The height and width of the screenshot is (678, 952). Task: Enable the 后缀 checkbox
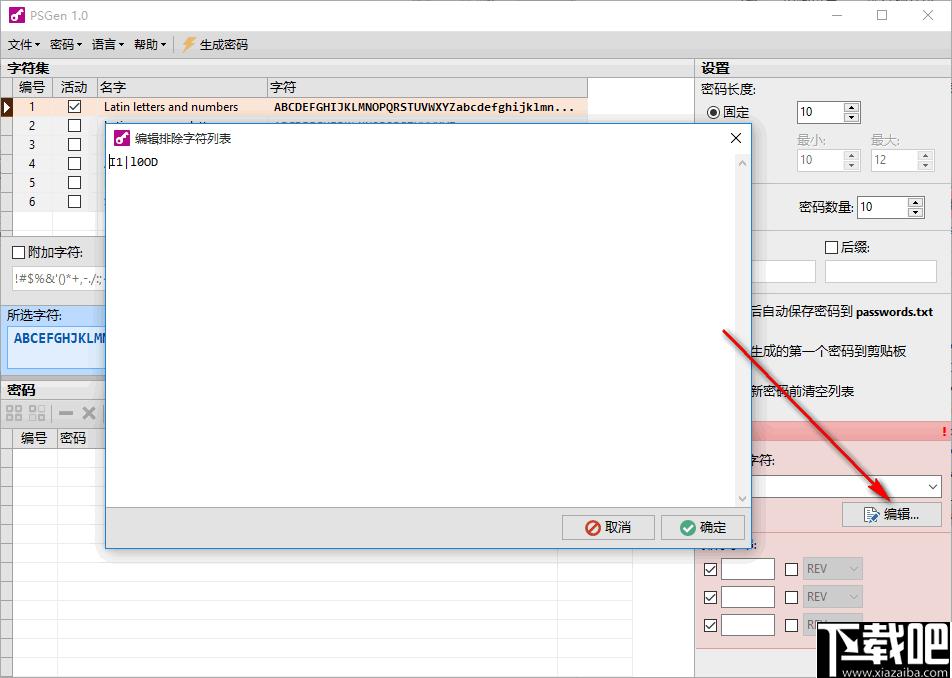(831, 248)
